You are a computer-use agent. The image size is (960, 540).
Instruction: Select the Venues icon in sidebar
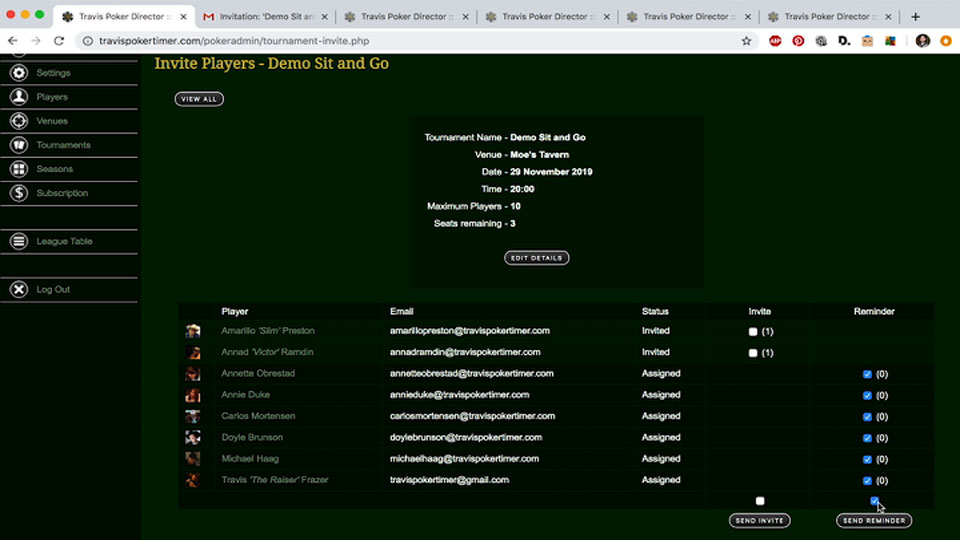(x=18, y=121)
